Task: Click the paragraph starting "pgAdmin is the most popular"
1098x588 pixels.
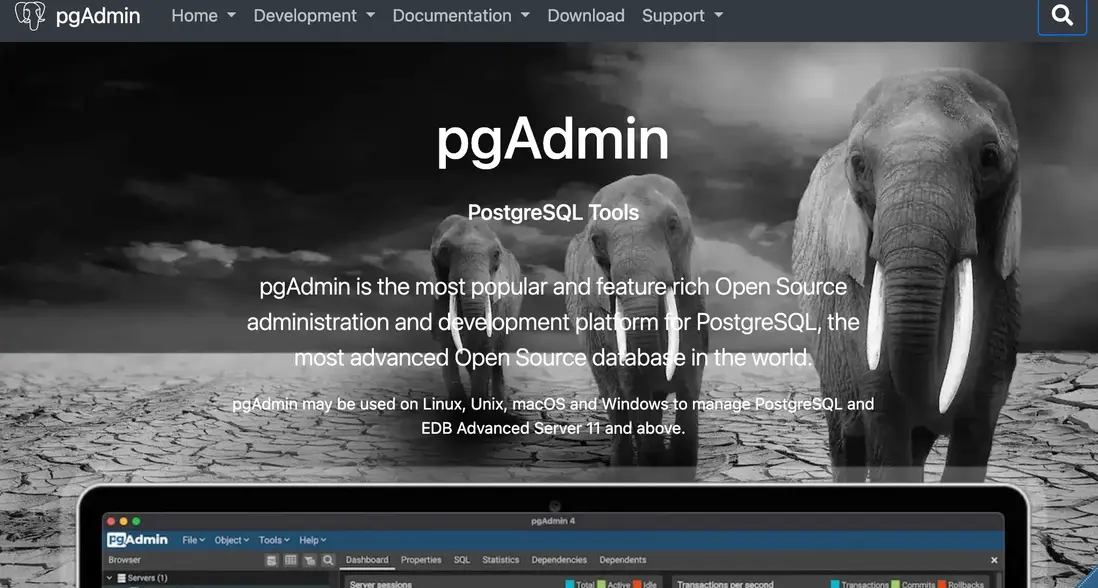Action: (553, 322)
